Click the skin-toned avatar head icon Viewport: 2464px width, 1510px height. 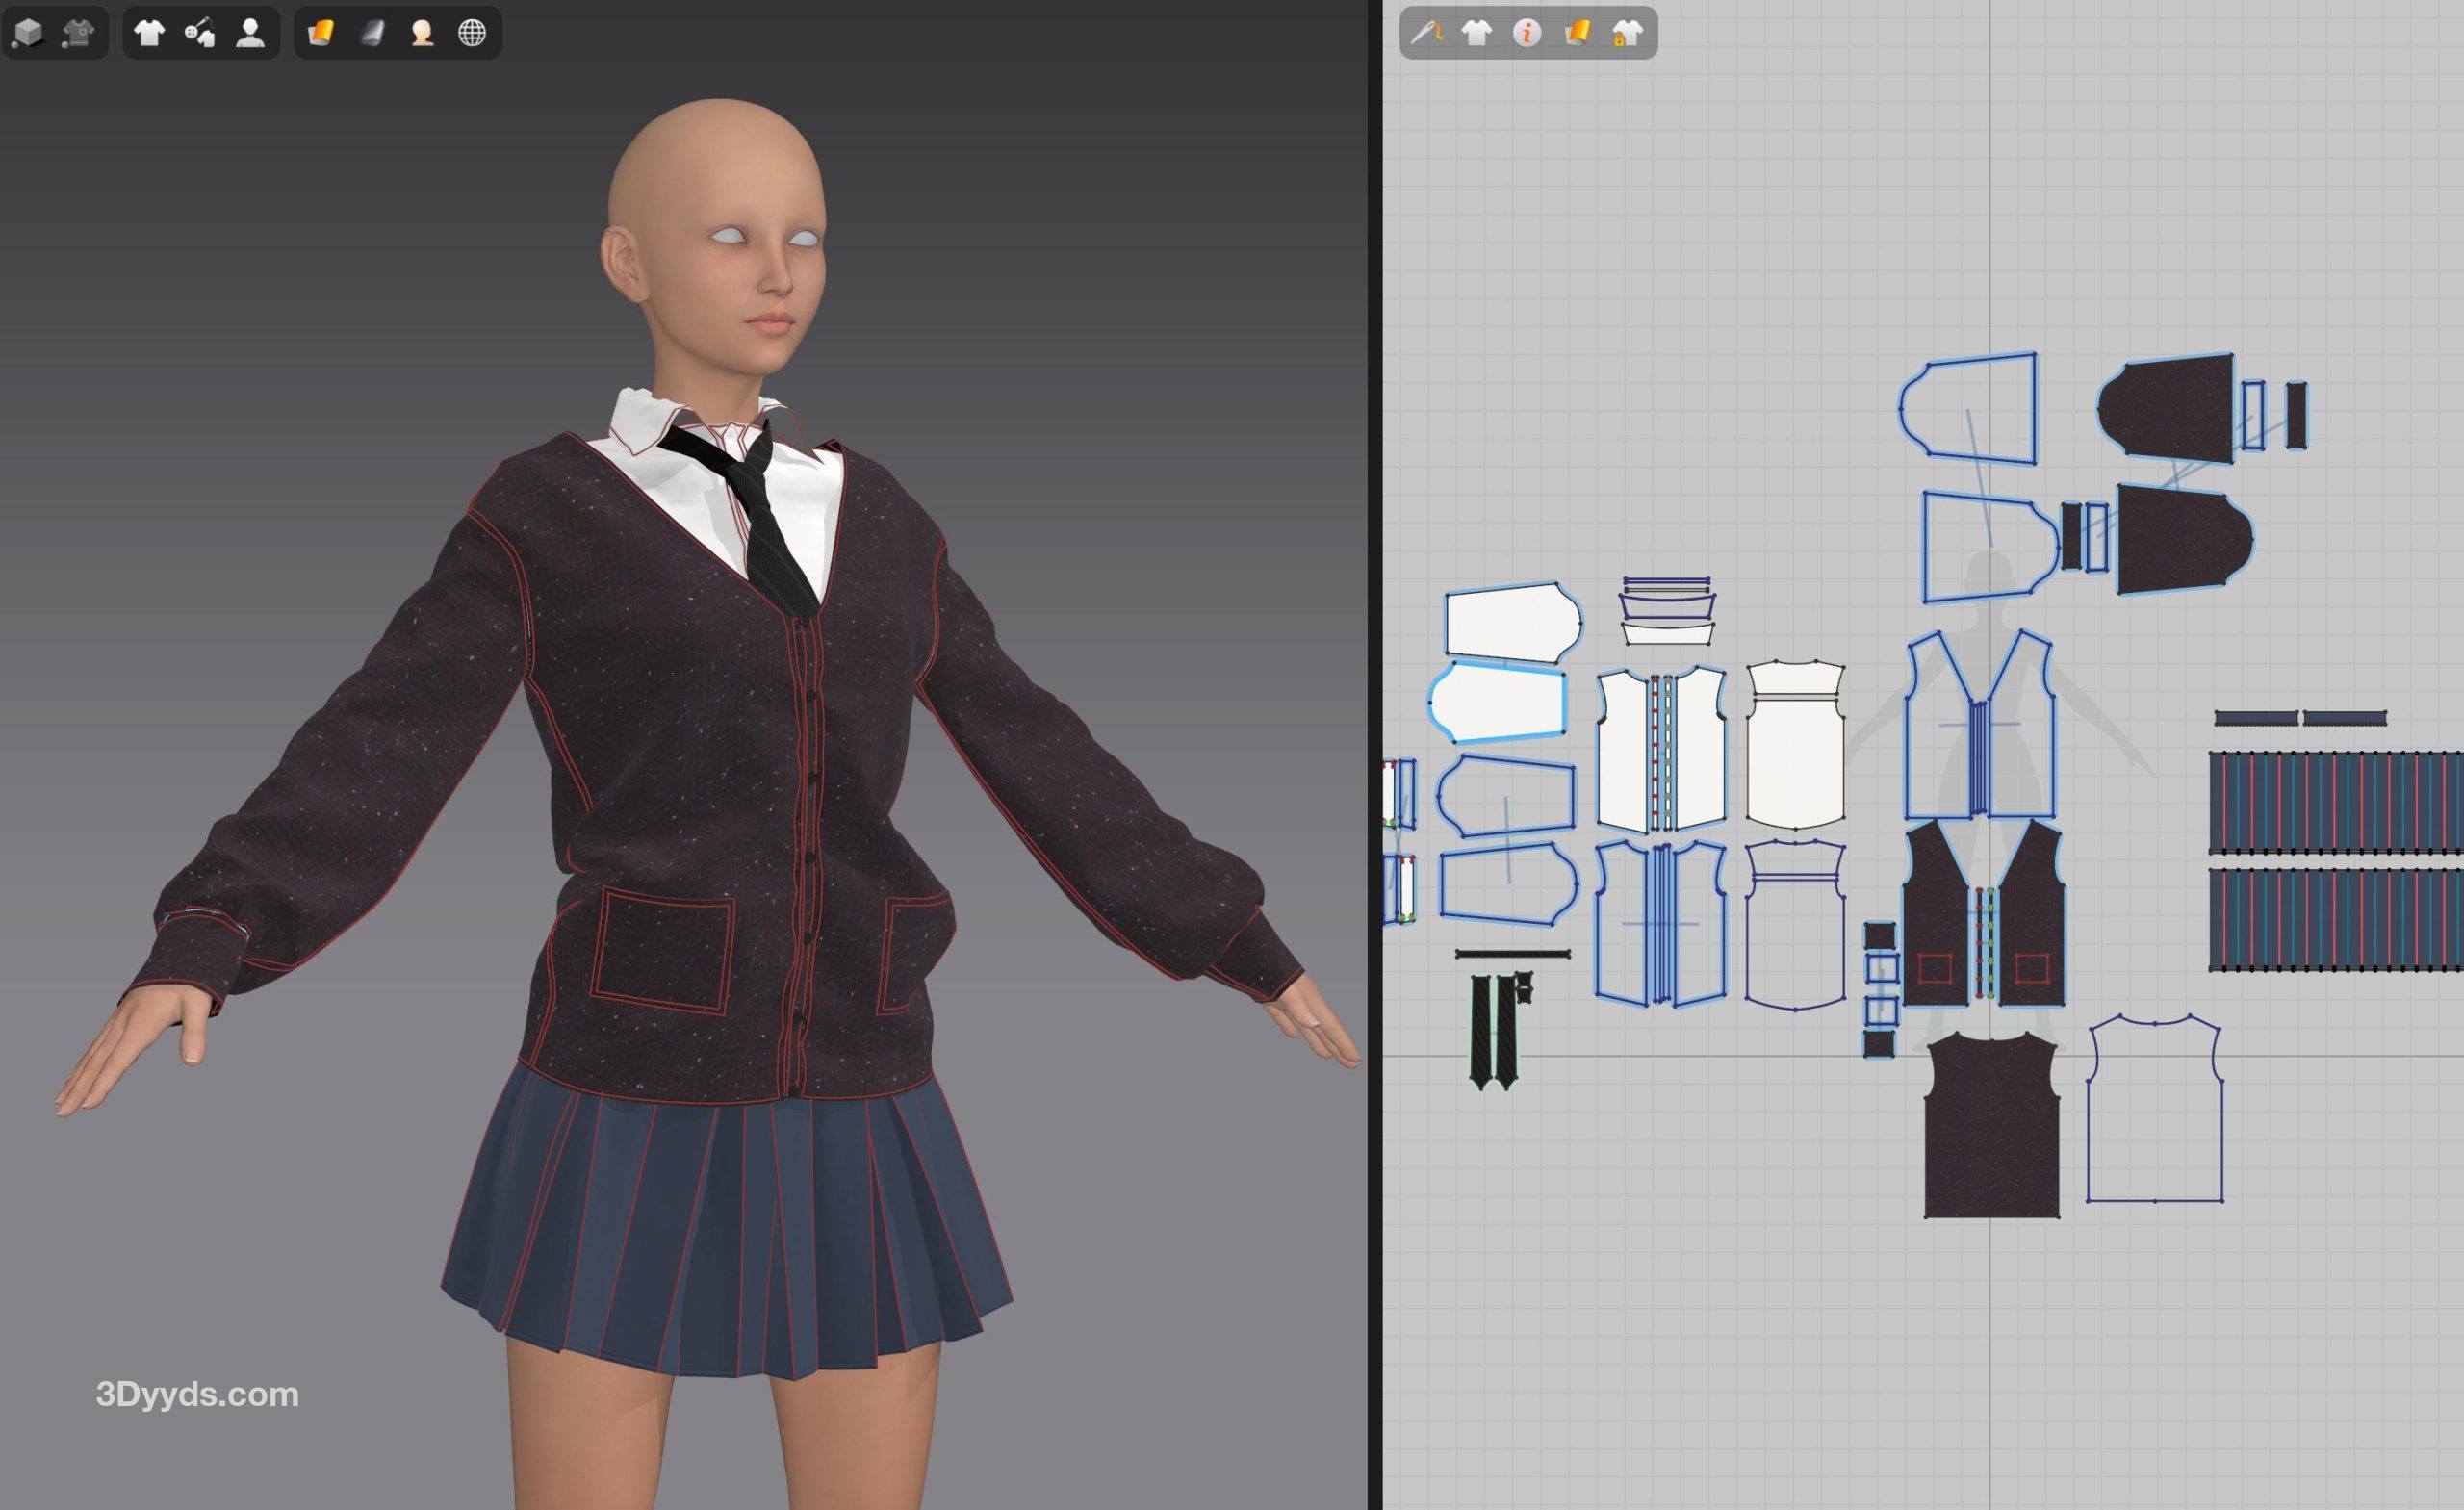tap(422, 33)
